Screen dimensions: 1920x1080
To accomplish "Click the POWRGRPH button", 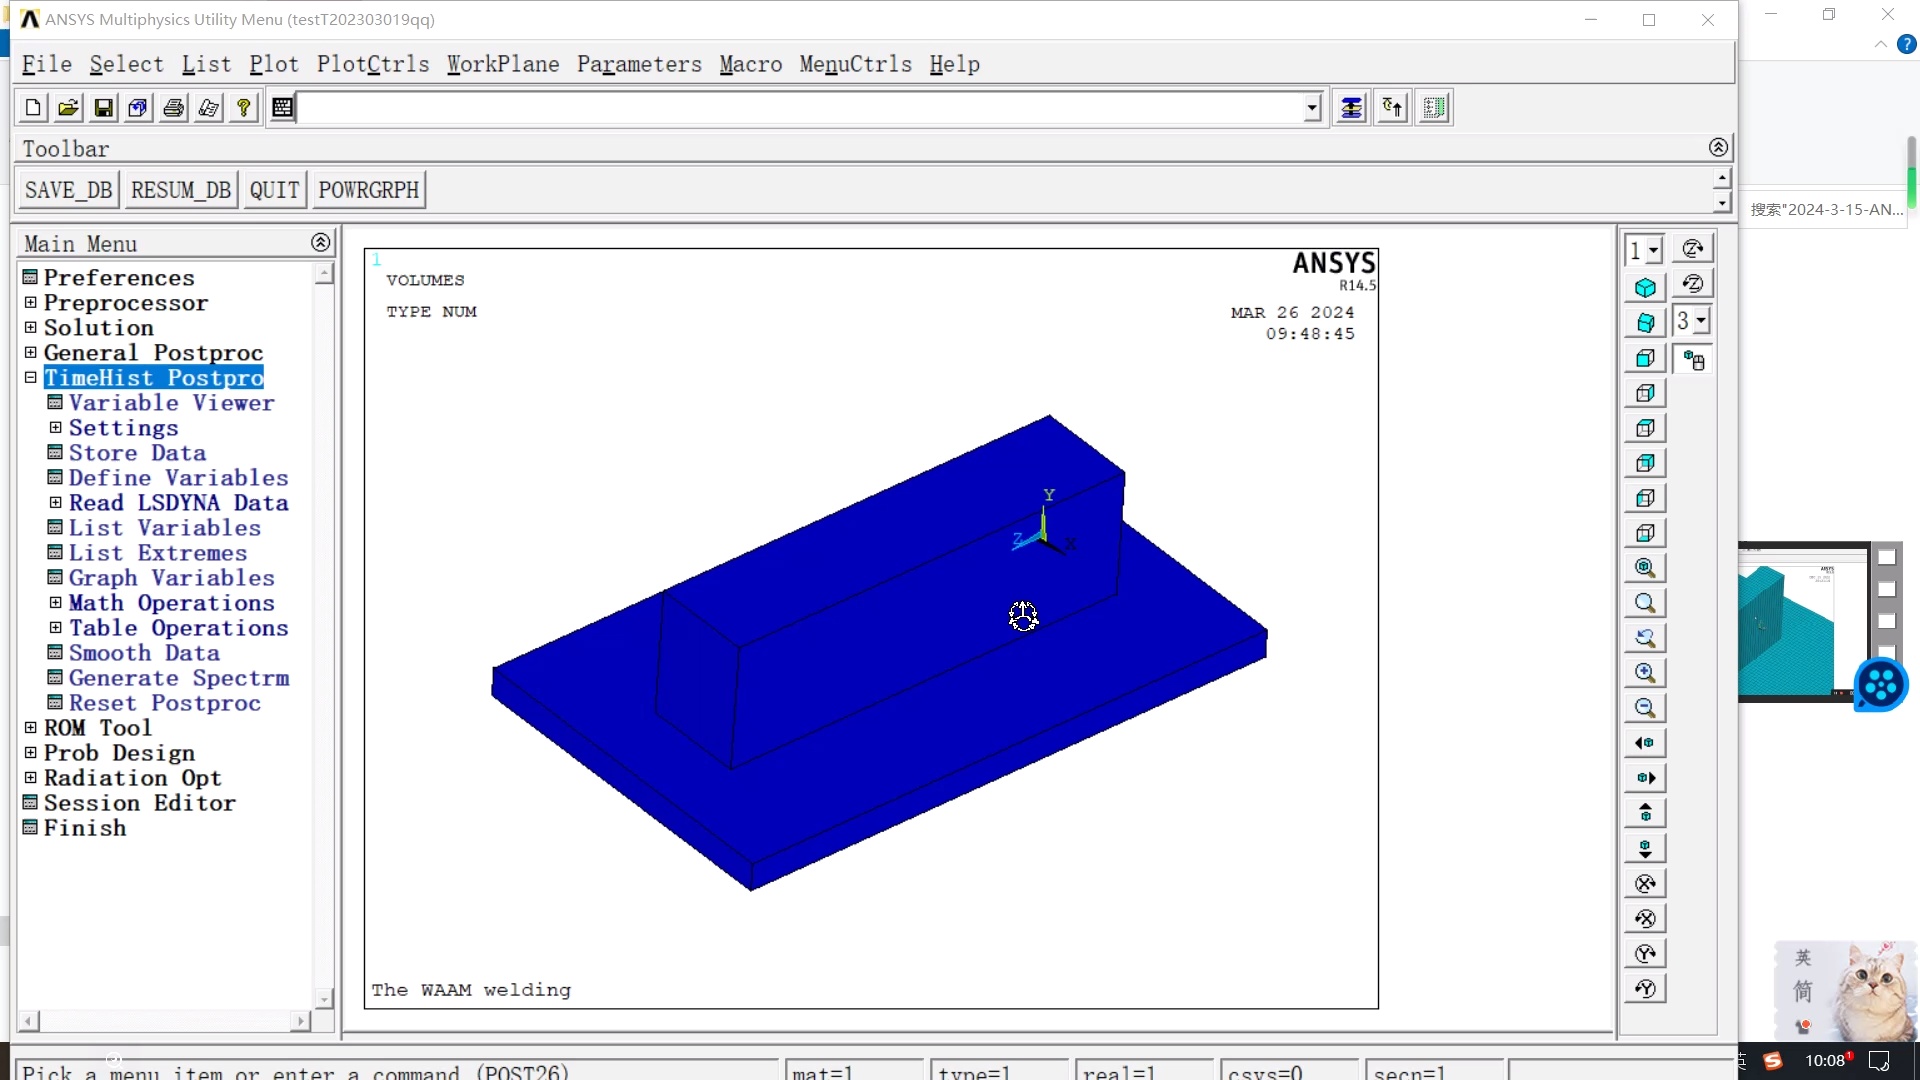I will 368,189.
